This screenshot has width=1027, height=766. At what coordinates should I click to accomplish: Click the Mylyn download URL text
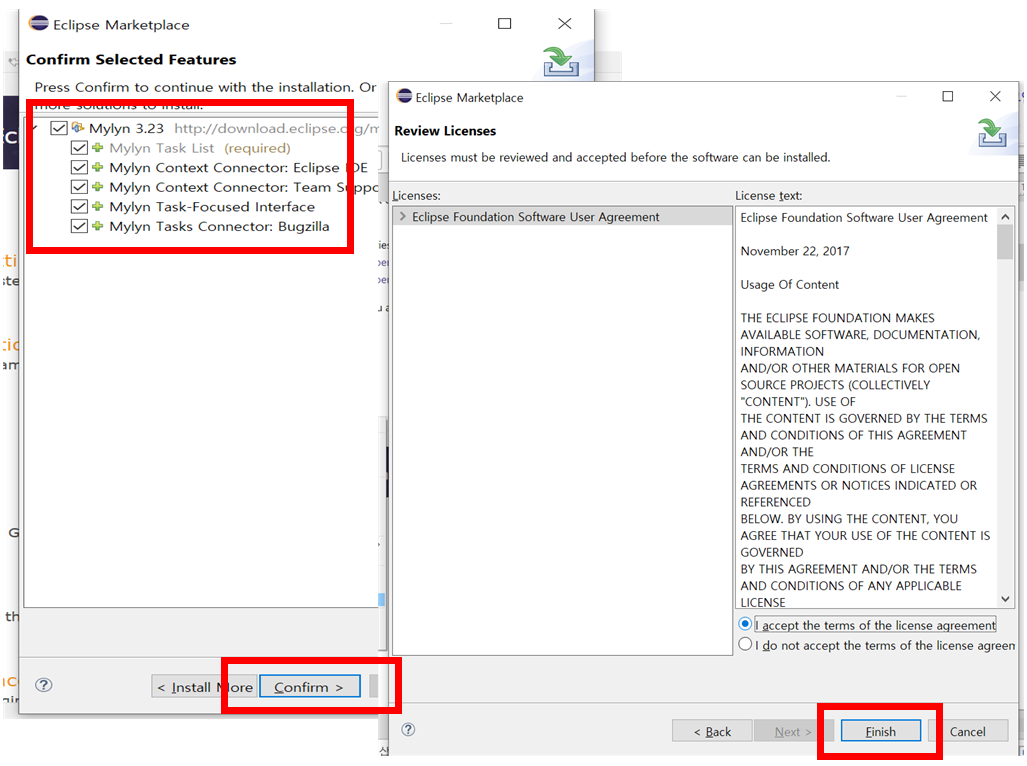[276, 128]
